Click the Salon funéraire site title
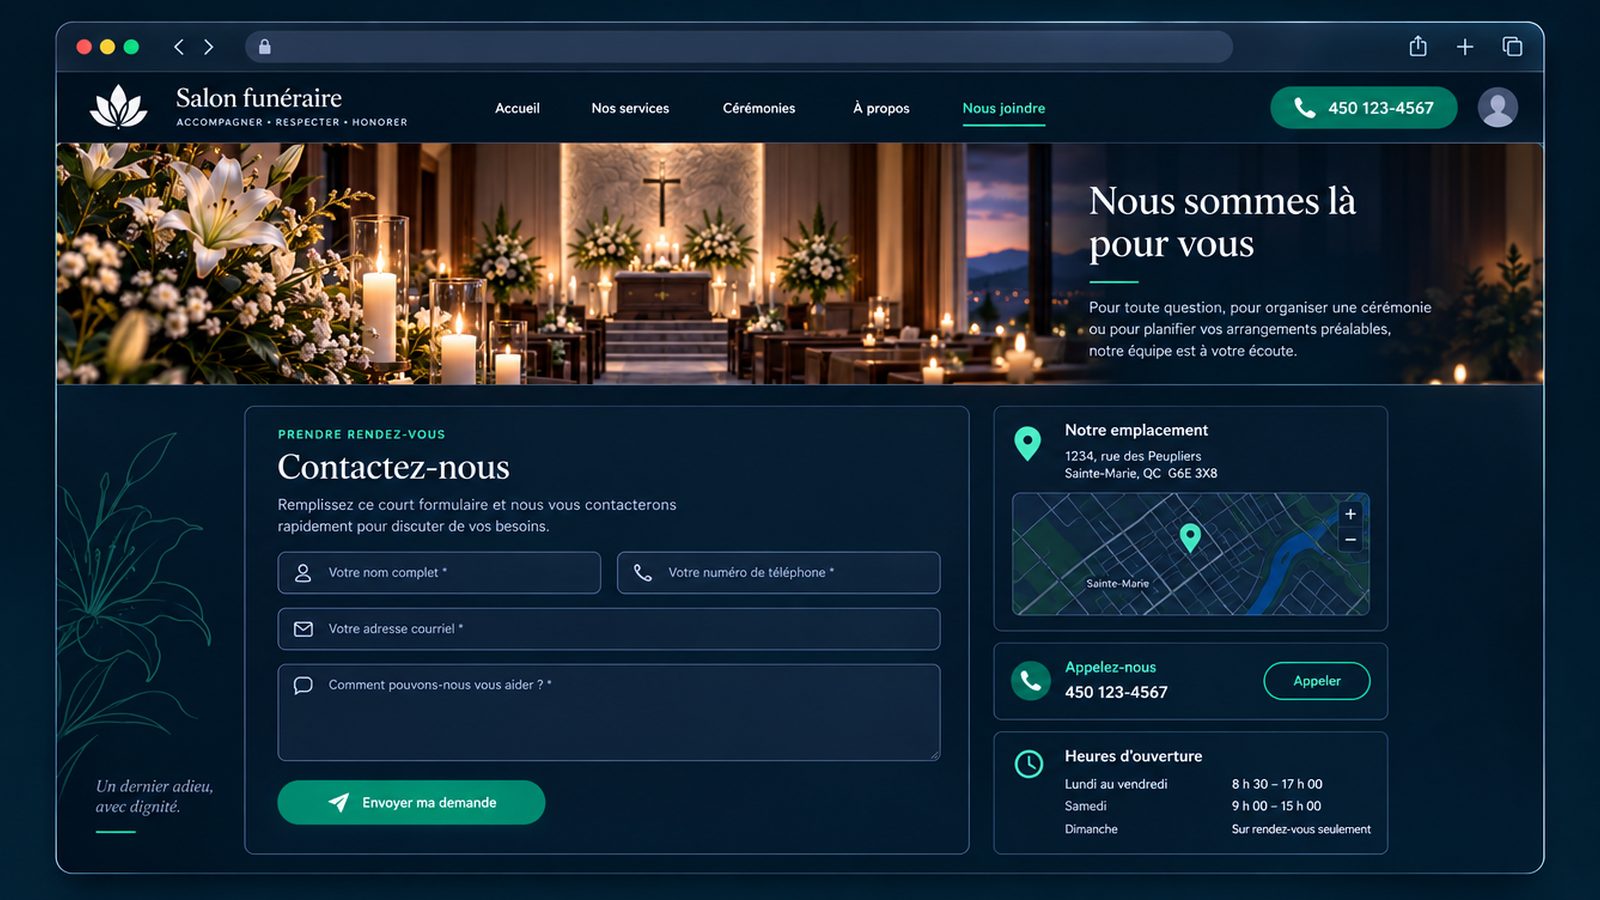The height and width of the screenshot is (900, 1600). coord(259,98)
